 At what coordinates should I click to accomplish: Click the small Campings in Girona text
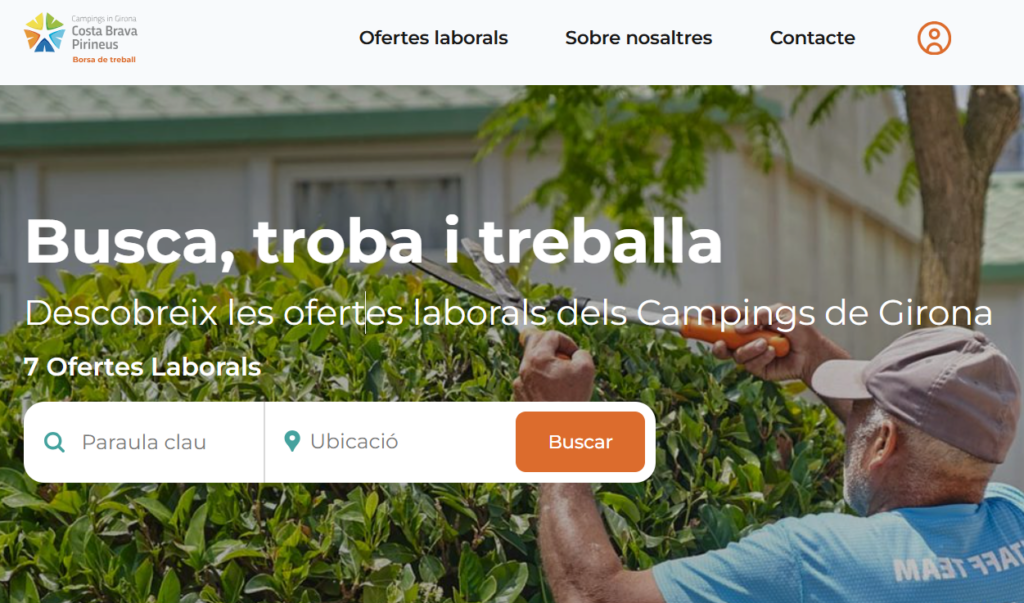[x=104, y=18]
